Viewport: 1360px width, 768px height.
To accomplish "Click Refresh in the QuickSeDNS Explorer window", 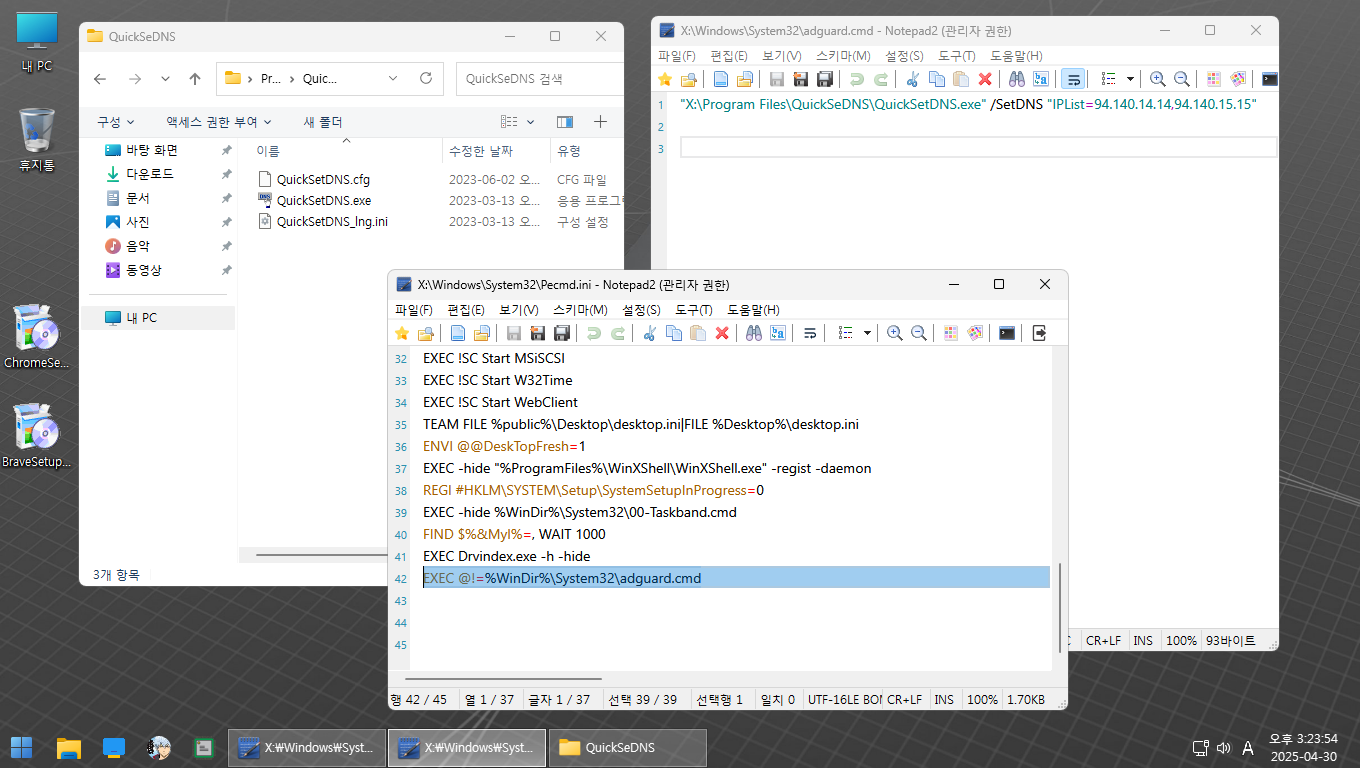I will tap(425, 78).
